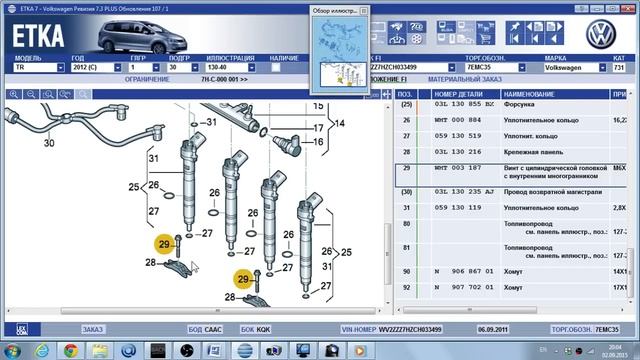Jump to first entry navigation icon
Screen dimensions: 640x360
pos(515,39)
